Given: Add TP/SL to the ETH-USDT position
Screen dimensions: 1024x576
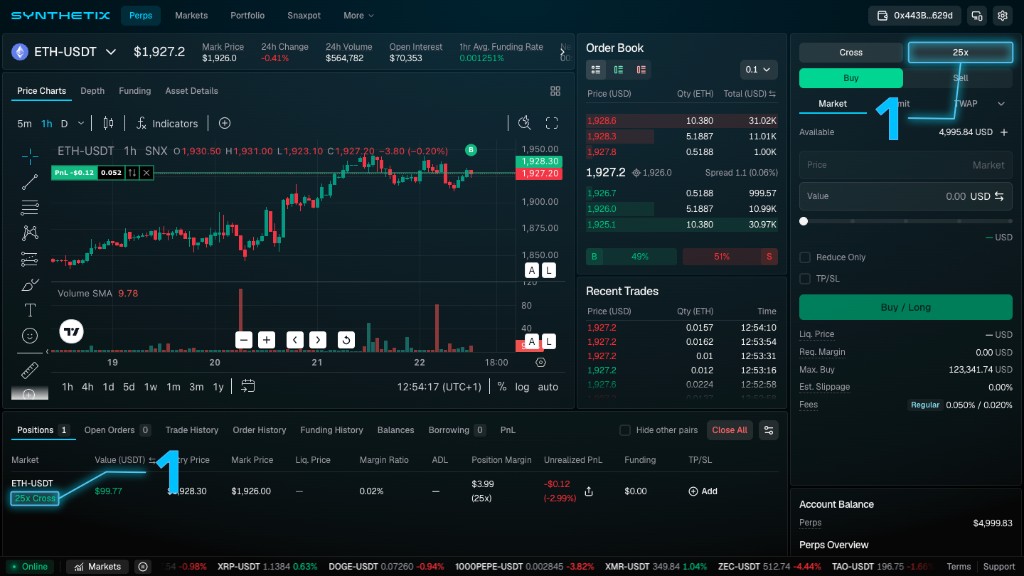Looking at the screenshot, I should 703,491.
